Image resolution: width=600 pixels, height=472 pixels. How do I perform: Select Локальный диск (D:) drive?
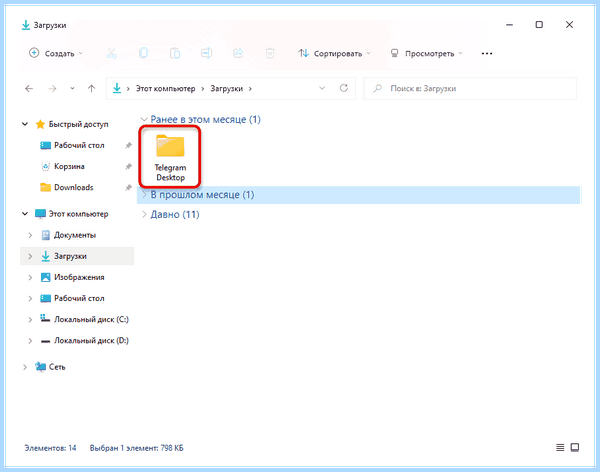pos(91,340)
